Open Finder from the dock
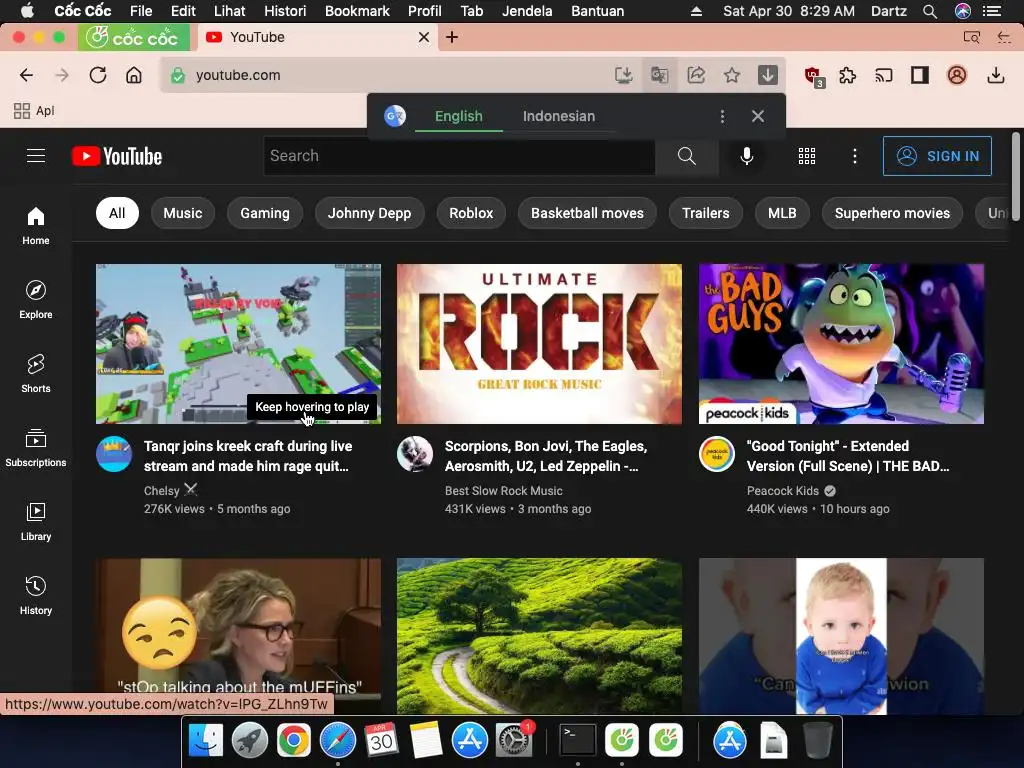This screenshot has width=1024, height=768. pos(206,741)
